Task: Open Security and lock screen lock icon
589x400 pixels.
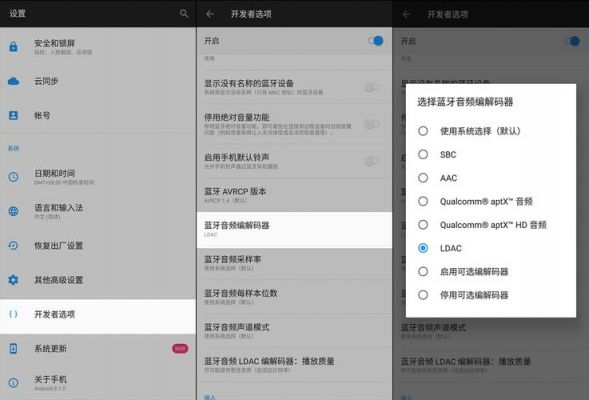Action: click(13, 47)
